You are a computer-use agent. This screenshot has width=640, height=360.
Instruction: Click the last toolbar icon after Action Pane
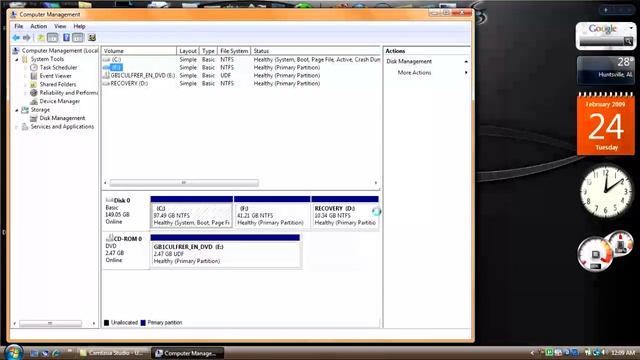[92, 38]
